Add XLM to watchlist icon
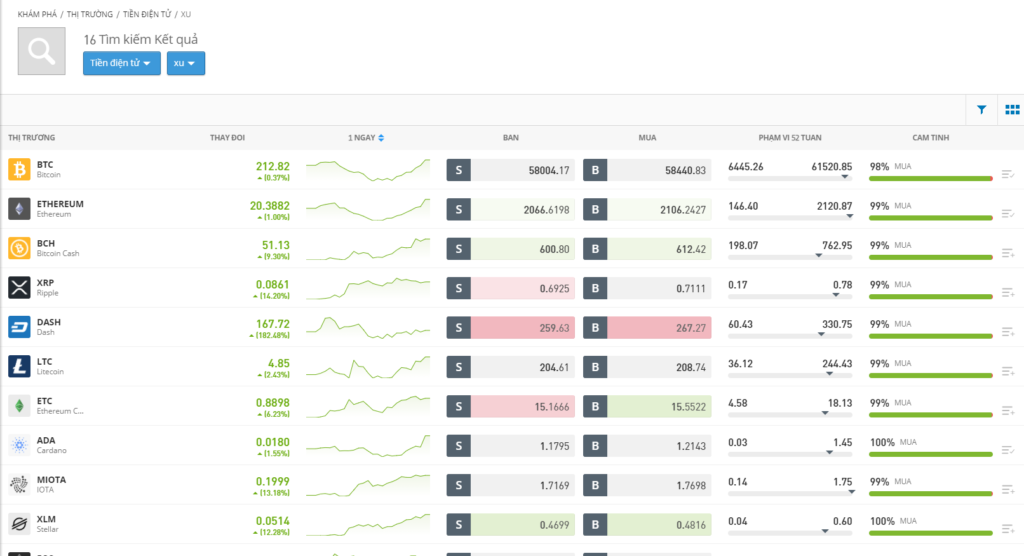Image resolution: width=1024 pixels, height=556 pixels. (1008, 529)
